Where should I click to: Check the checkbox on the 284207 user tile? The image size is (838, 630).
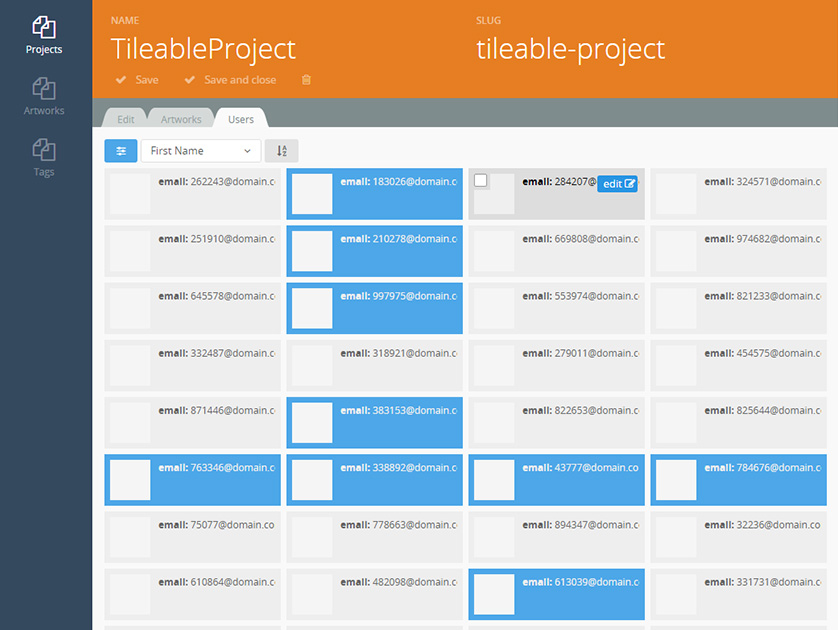click(x=481, y=181)
